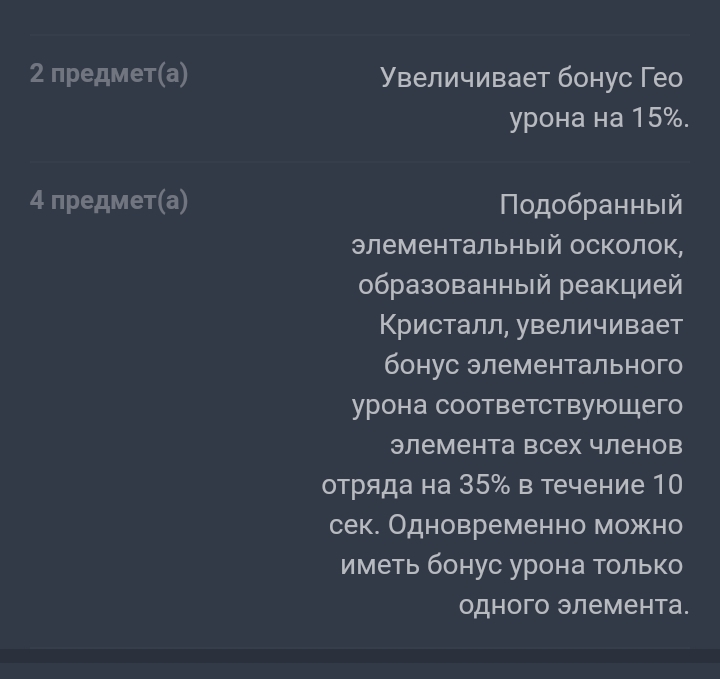The image size is (720, 679).
Task: Click the word "Подобранный"
Action: [x=591, y=205]
